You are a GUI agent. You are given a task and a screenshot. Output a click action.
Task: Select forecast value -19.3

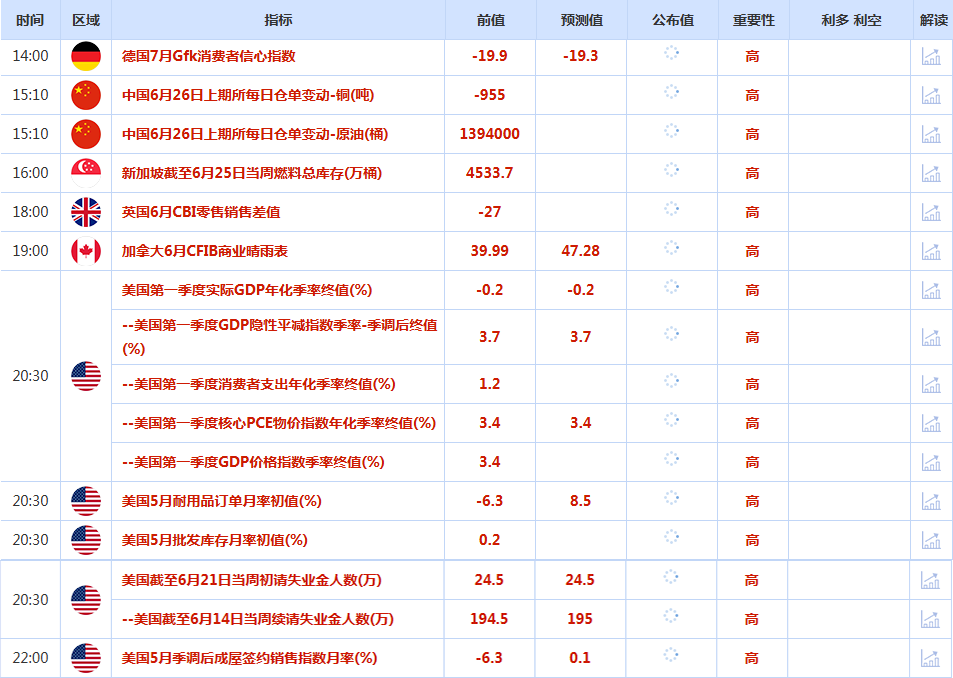pyautogui.click(x=580, y=56)
